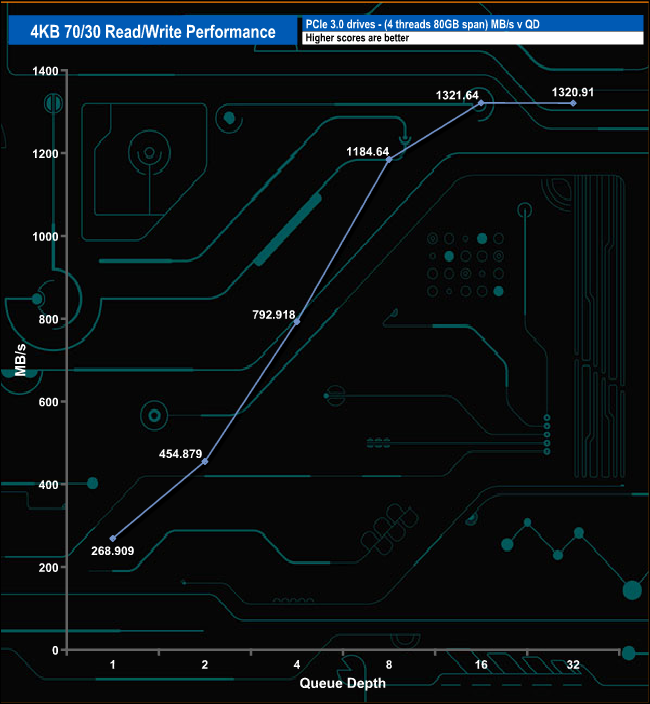Viewport: 650px width, 704px height.
Task: Click the 800 y-axis label
Action: click(48, 319)
